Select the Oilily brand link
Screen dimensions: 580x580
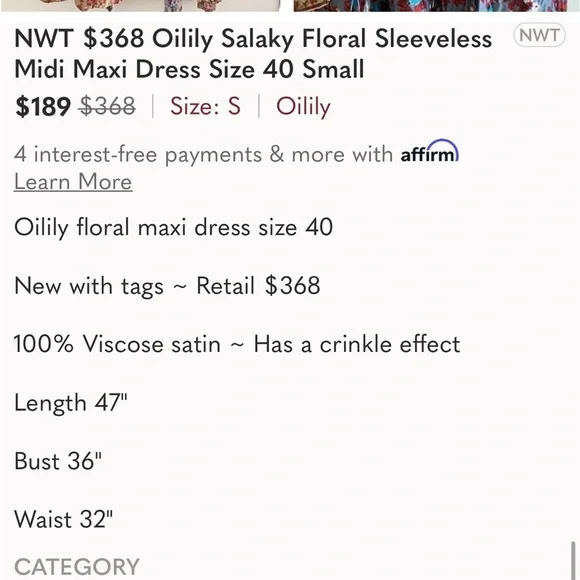[303, 107]
